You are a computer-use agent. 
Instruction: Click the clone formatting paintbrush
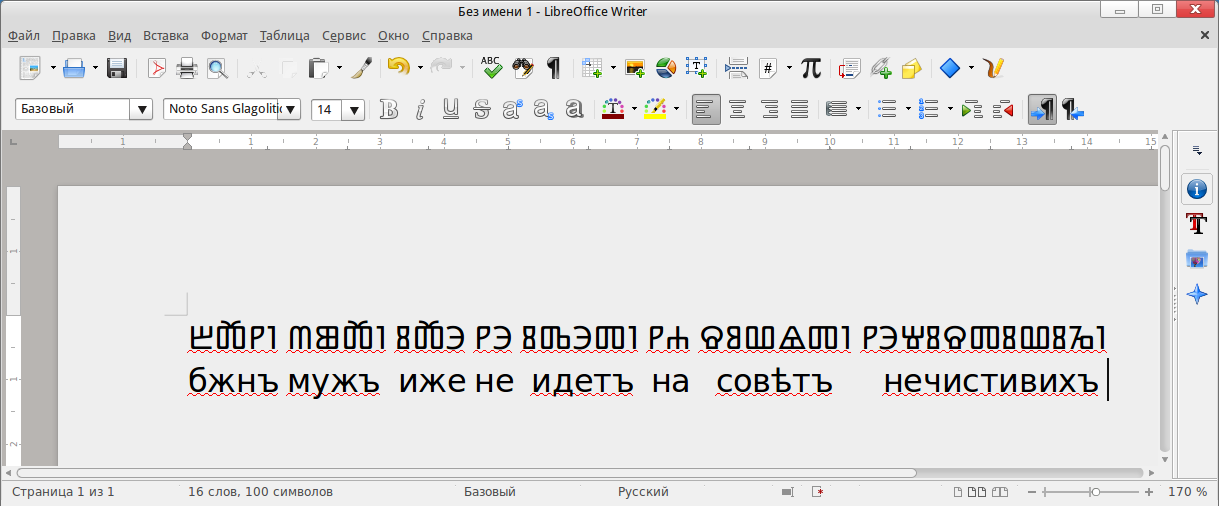362,68
